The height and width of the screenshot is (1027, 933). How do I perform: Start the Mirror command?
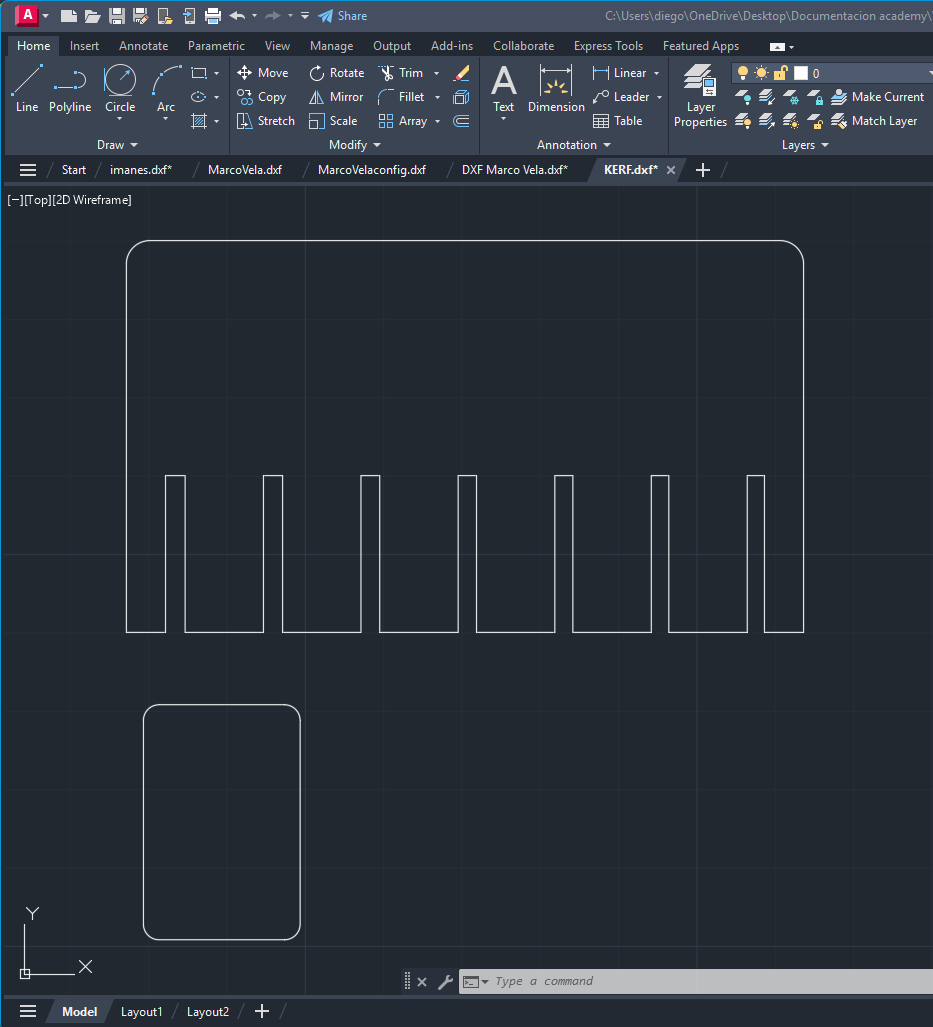pyautogui.click(x=335, y=96)
